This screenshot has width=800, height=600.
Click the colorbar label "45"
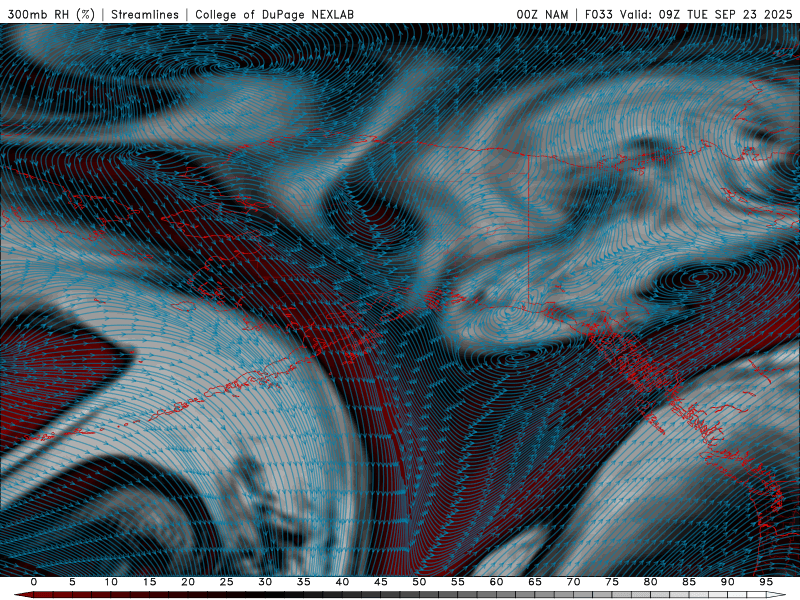pyautogui.click(x=381, y=582)
